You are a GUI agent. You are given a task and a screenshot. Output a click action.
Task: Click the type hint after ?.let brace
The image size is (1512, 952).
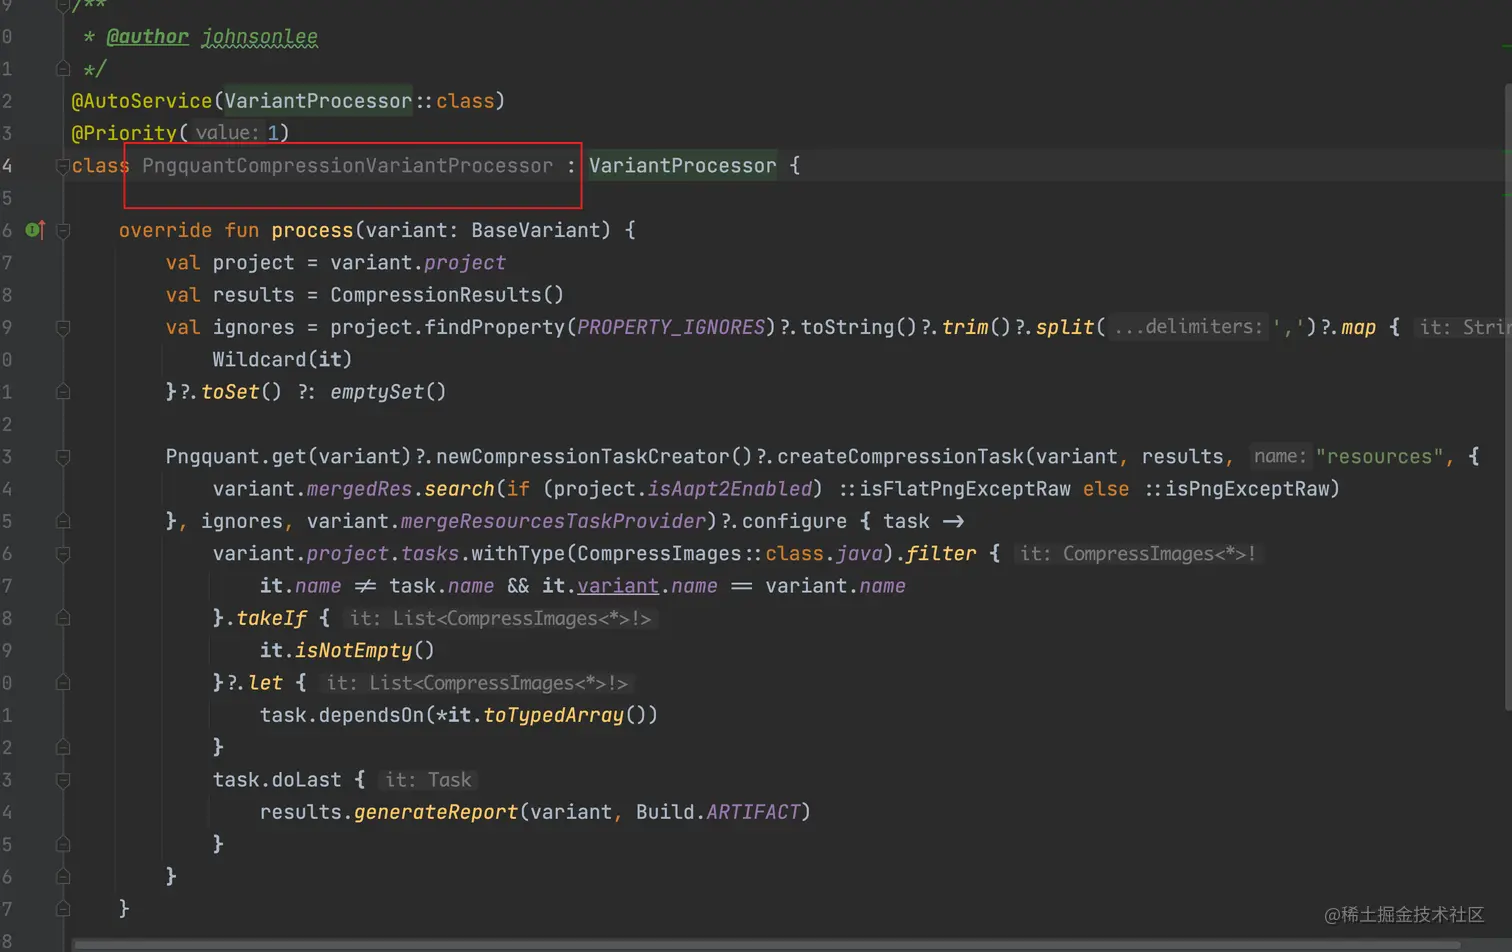pos(477,683)
